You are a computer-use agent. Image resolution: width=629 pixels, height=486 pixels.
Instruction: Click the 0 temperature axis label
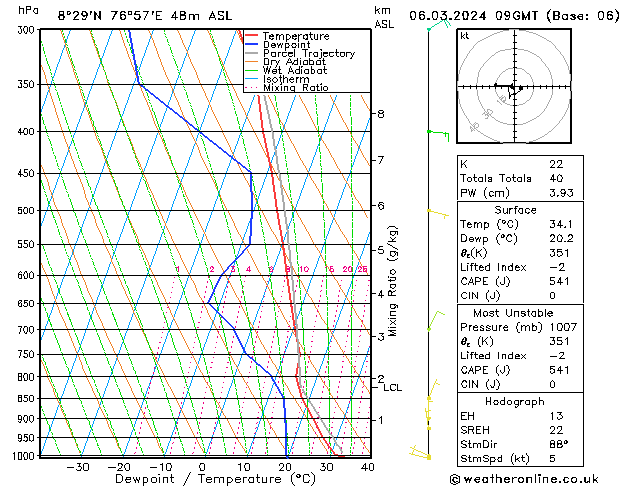pos(203,467)
